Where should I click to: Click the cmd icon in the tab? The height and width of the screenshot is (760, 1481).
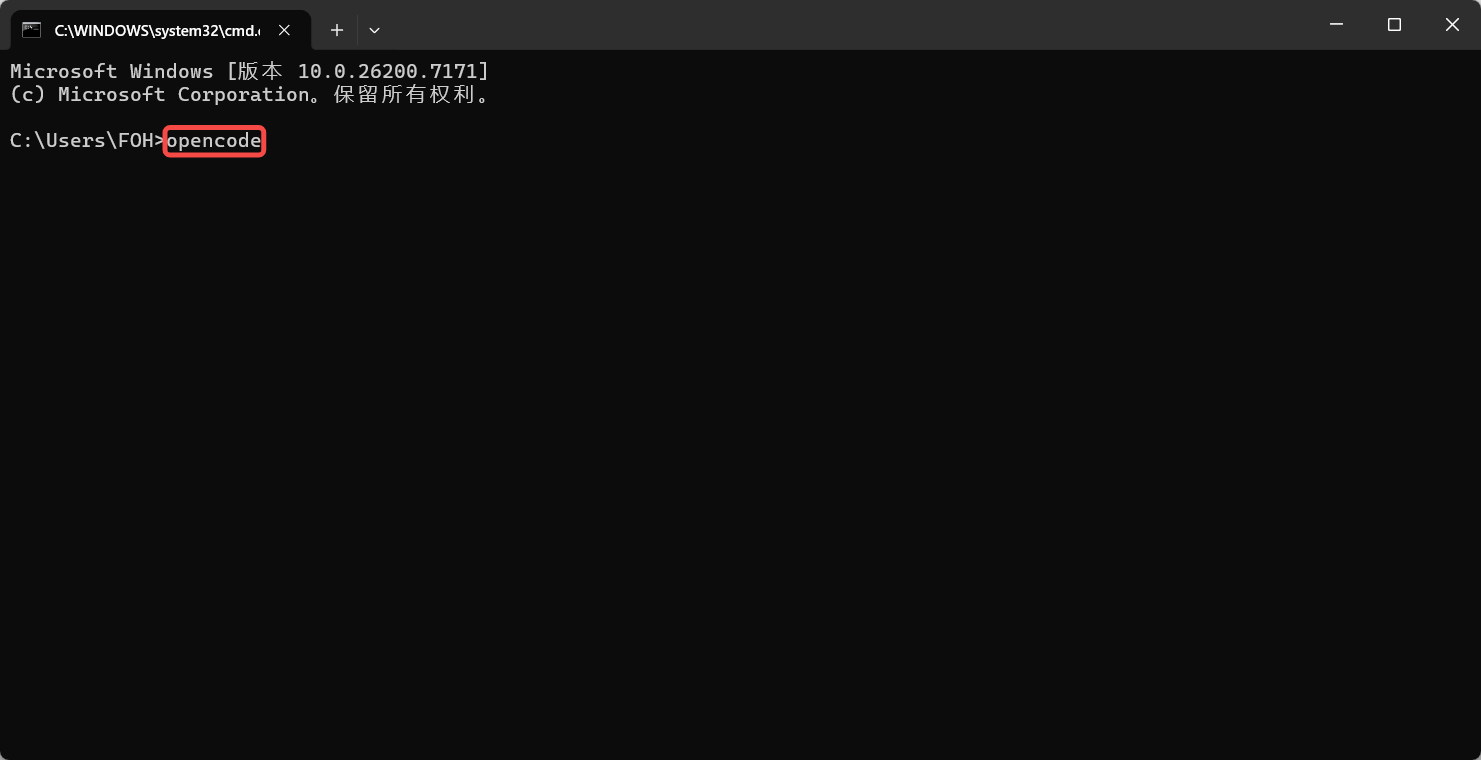pos(32,30)
